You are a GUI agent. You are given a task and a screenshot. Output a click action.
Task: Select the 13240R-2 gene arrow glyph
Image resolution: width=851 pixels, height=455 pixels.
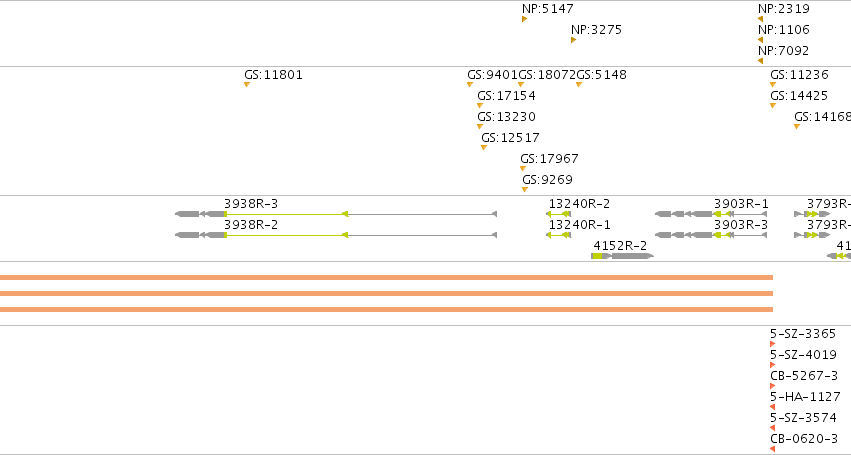tap(558, 214)
